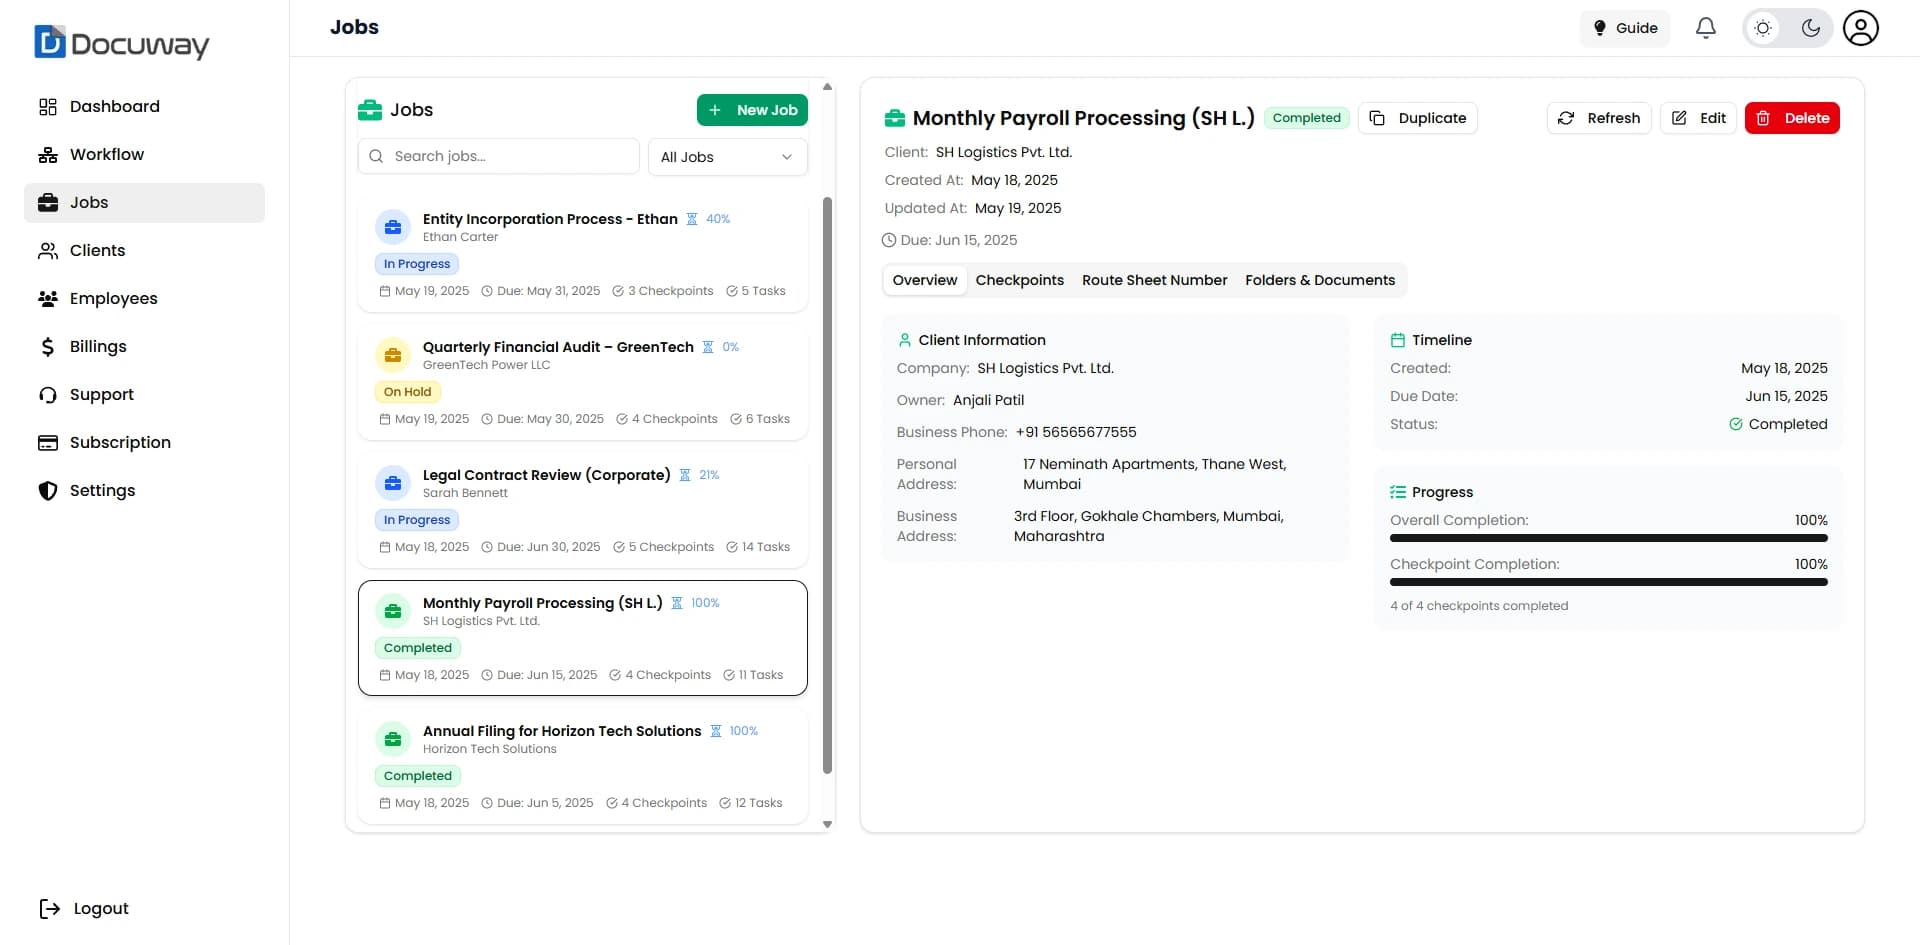
Task: Open the Guide help button
Action: 1625,28
